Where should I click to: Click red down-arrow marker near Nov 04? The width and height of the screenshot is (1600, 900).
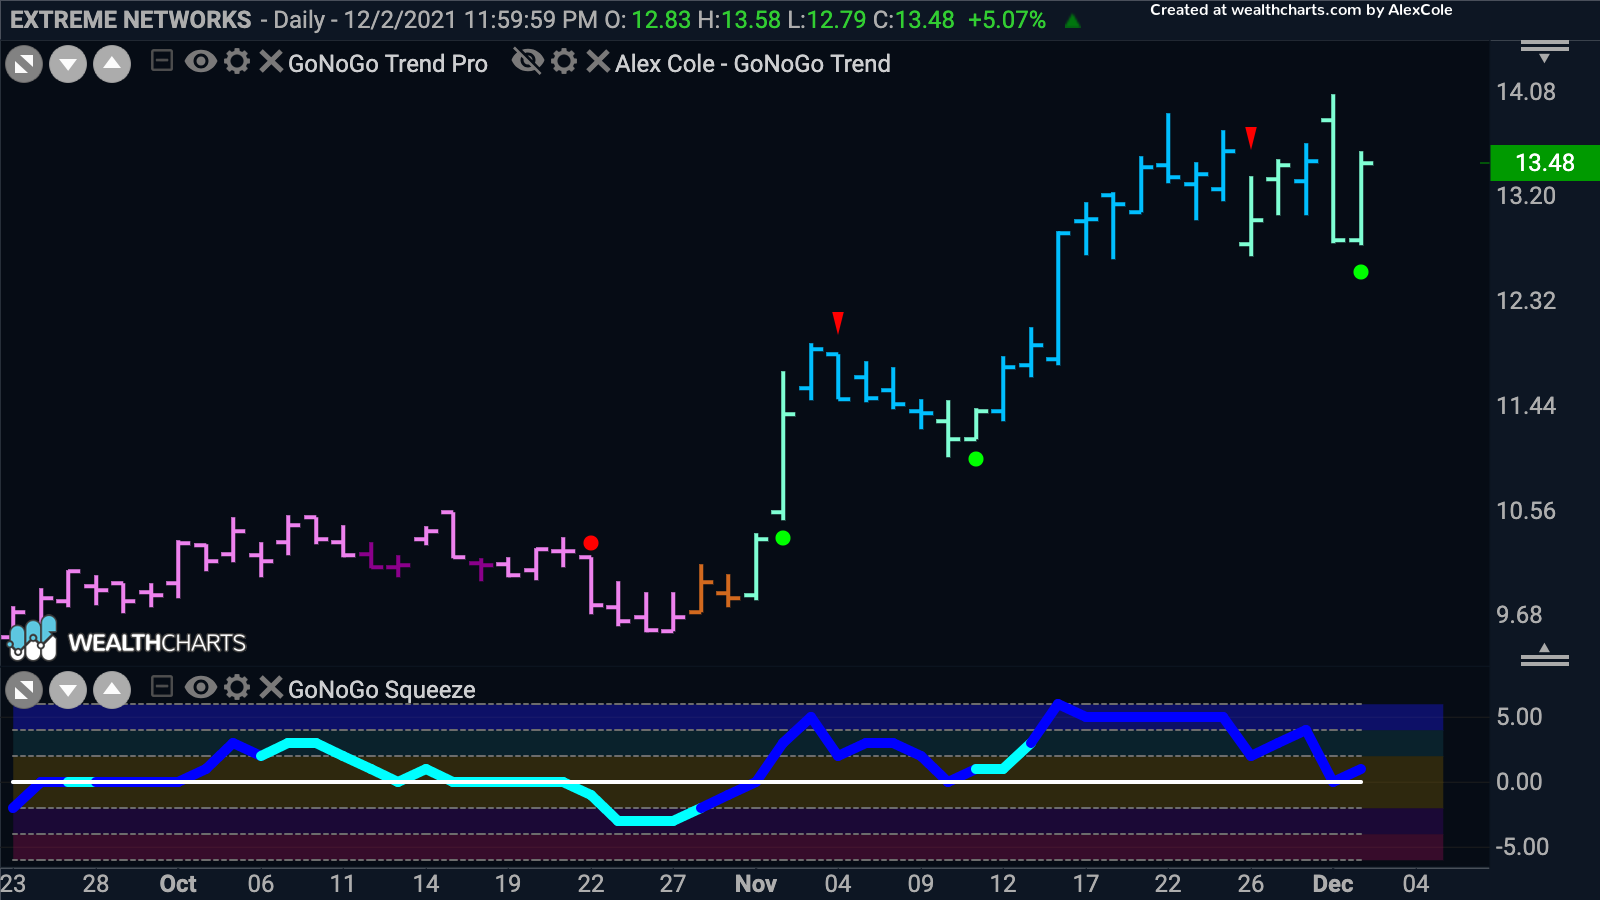pyautogui.click(x=838, y=322)
